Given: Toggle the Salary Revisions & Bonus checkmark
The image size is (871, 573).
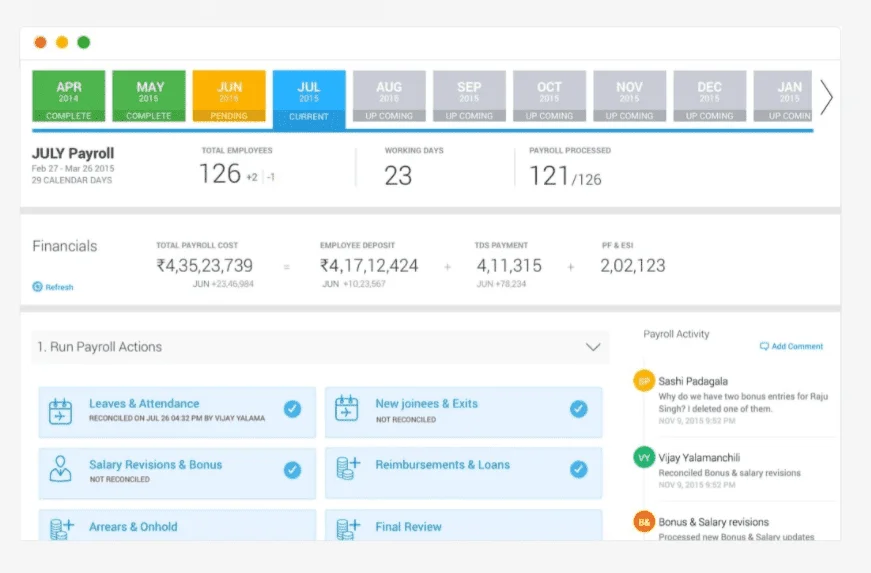Looking at the screenshot, I should 292,470.
